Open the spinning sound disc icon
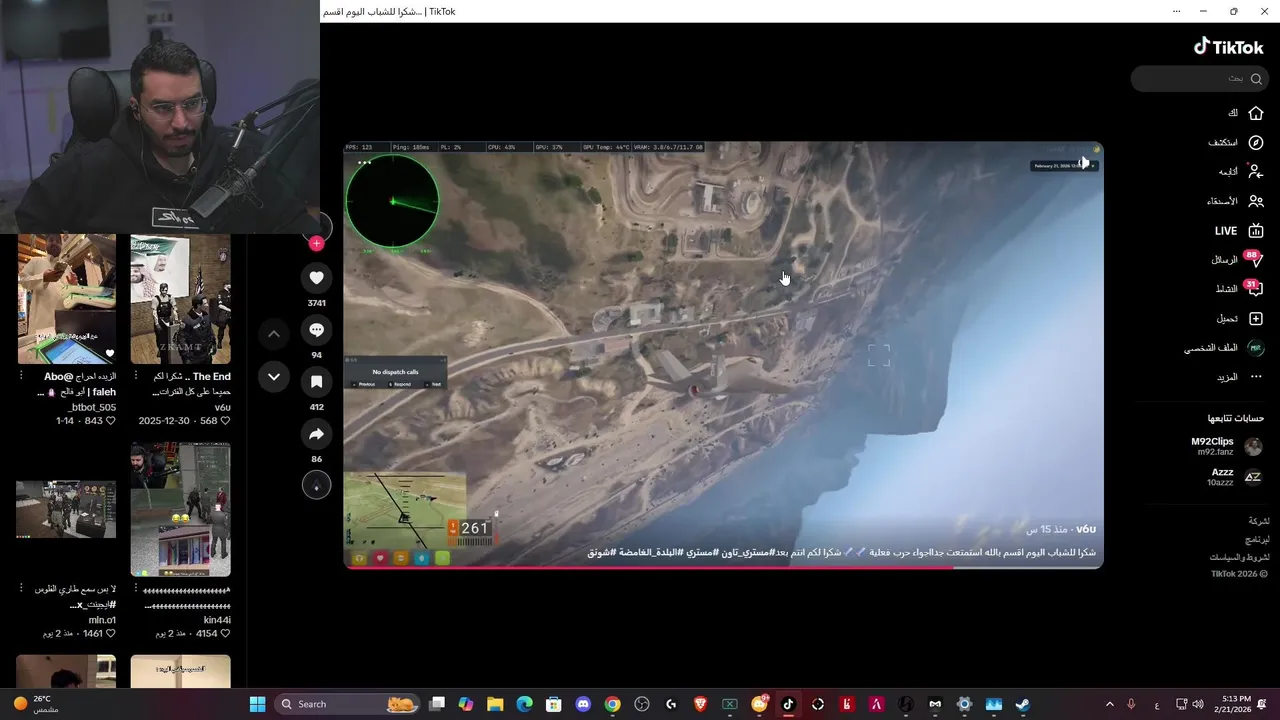1280x720 pixels. click(x=316, y=485)
